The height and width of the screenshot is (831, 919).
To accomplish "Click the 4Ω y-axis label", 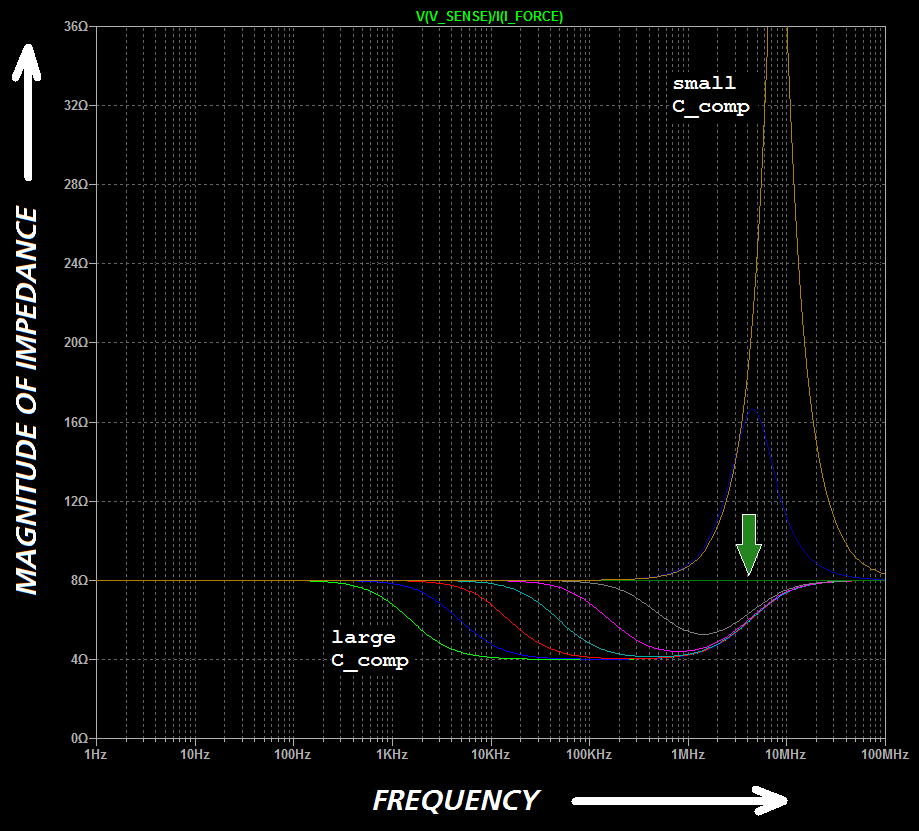I will (80, 659).
